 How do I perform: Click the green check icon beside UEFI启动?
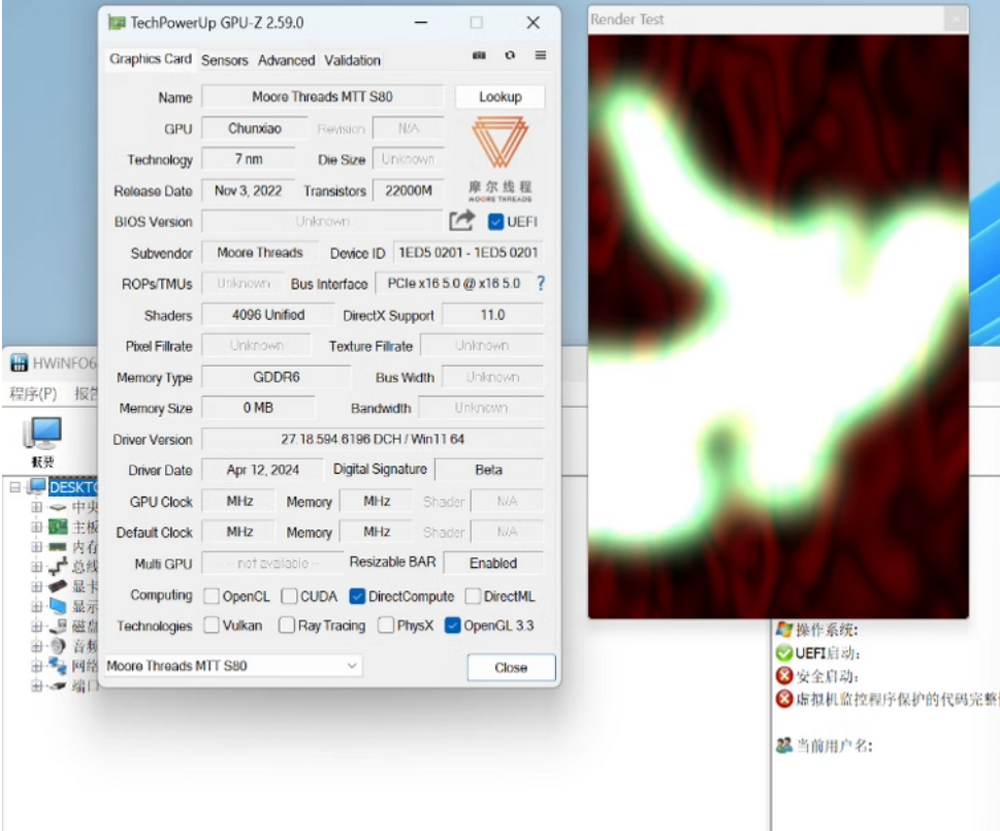tap(784, 653)
